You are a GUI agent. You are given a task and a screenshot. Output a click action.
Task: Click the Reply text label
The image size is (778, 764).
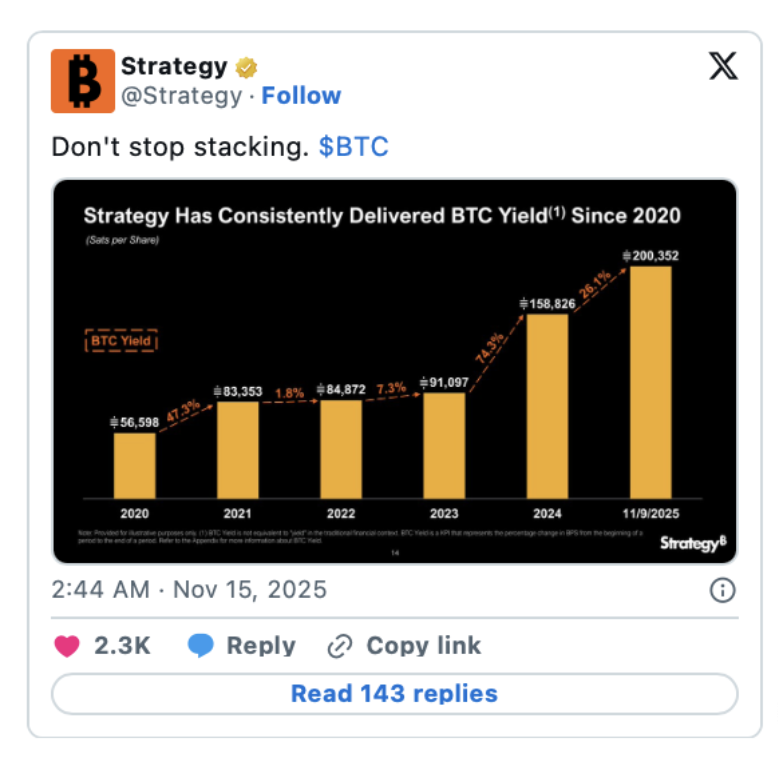point(260,646)
